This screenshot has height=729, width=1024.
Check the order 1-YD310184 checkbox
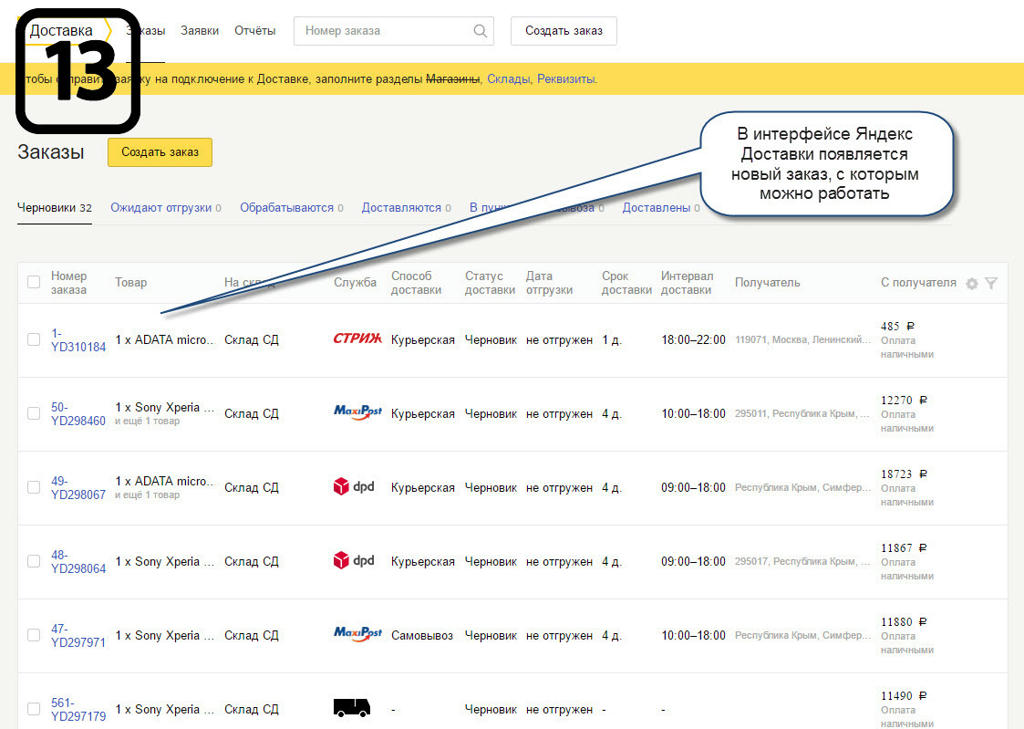33,340
